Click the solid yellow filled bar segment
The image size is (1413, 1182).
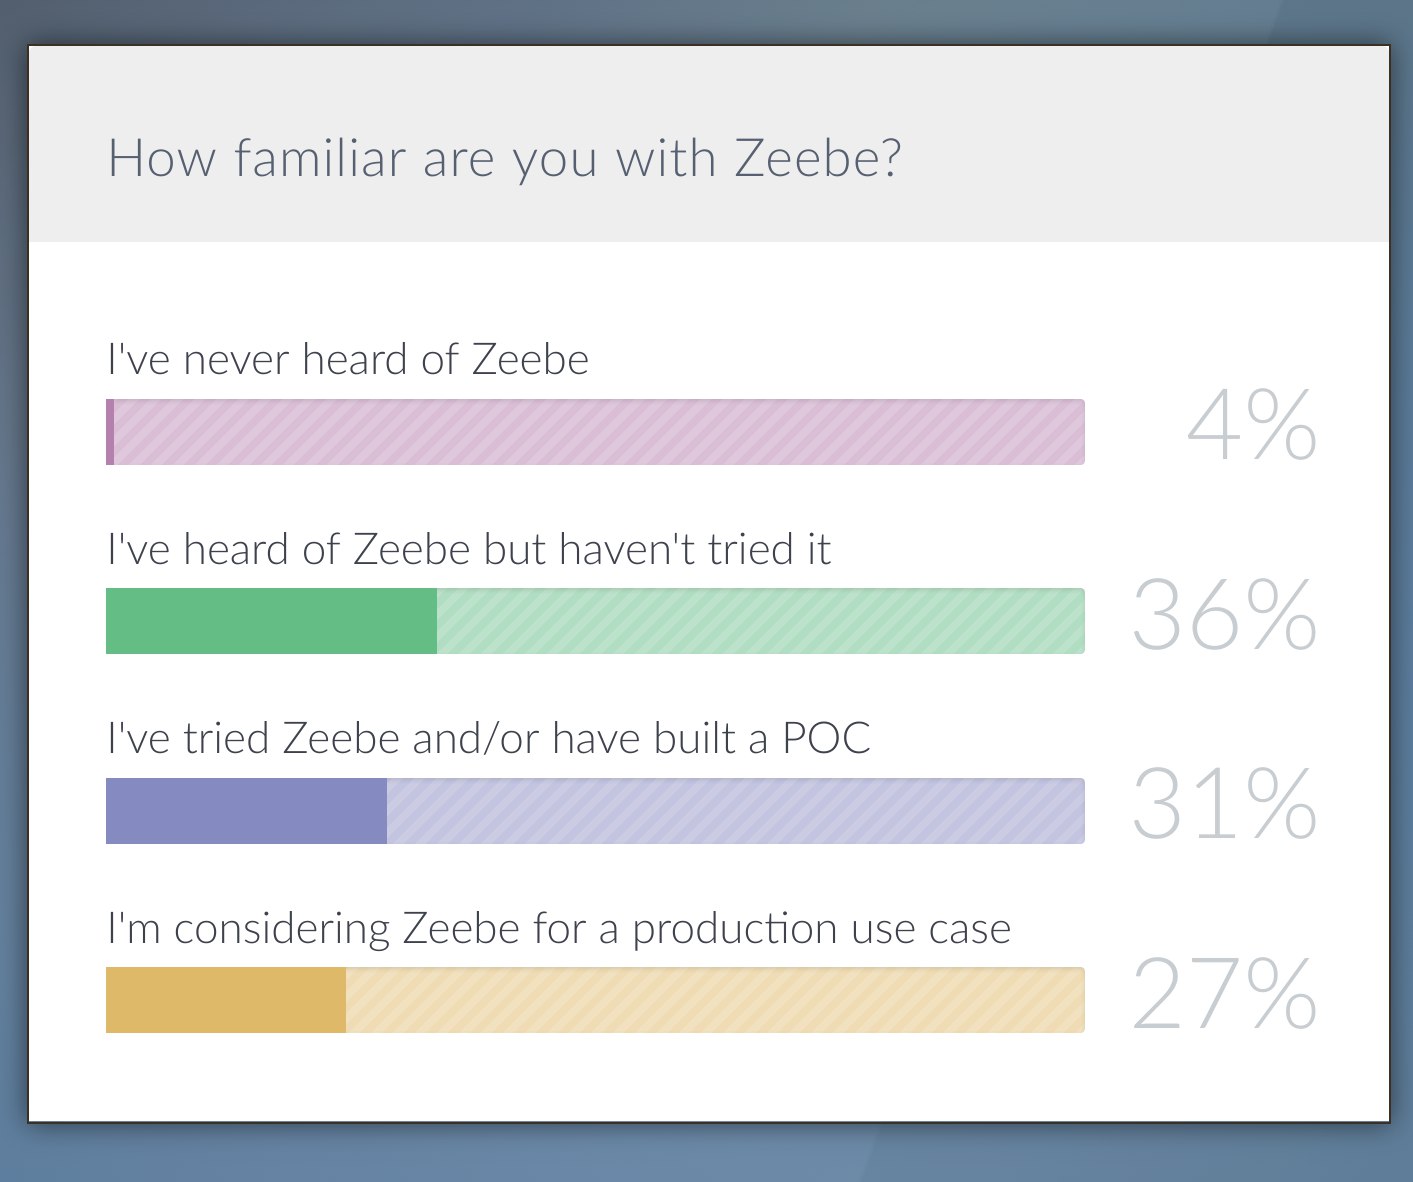point(226,1000)
